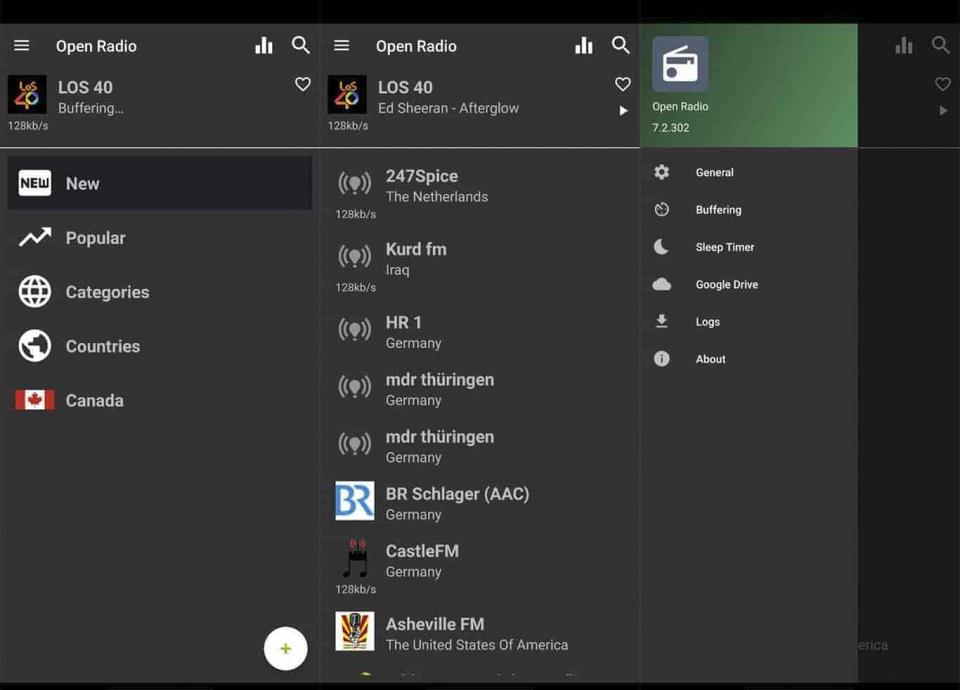Select the CastleFM station

[x=480, y=567]
